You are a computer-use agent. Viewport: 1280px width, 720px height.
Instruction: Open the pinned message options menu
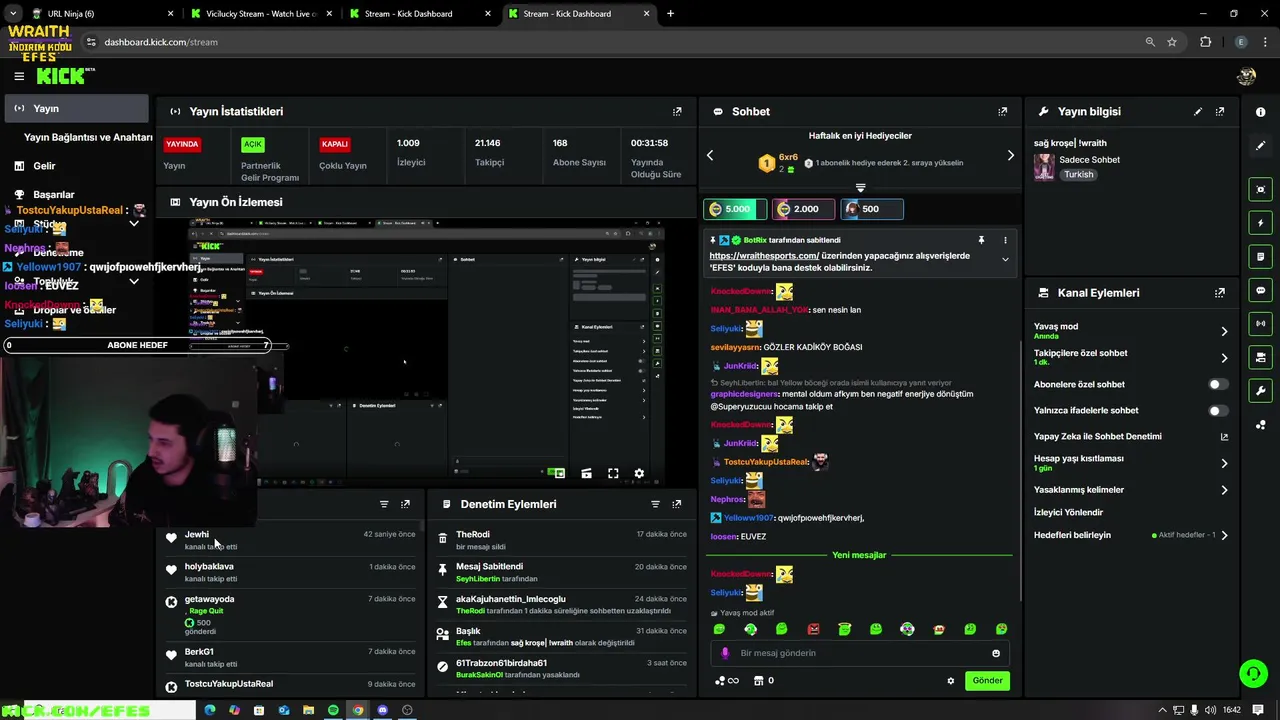coord(1005,240)
